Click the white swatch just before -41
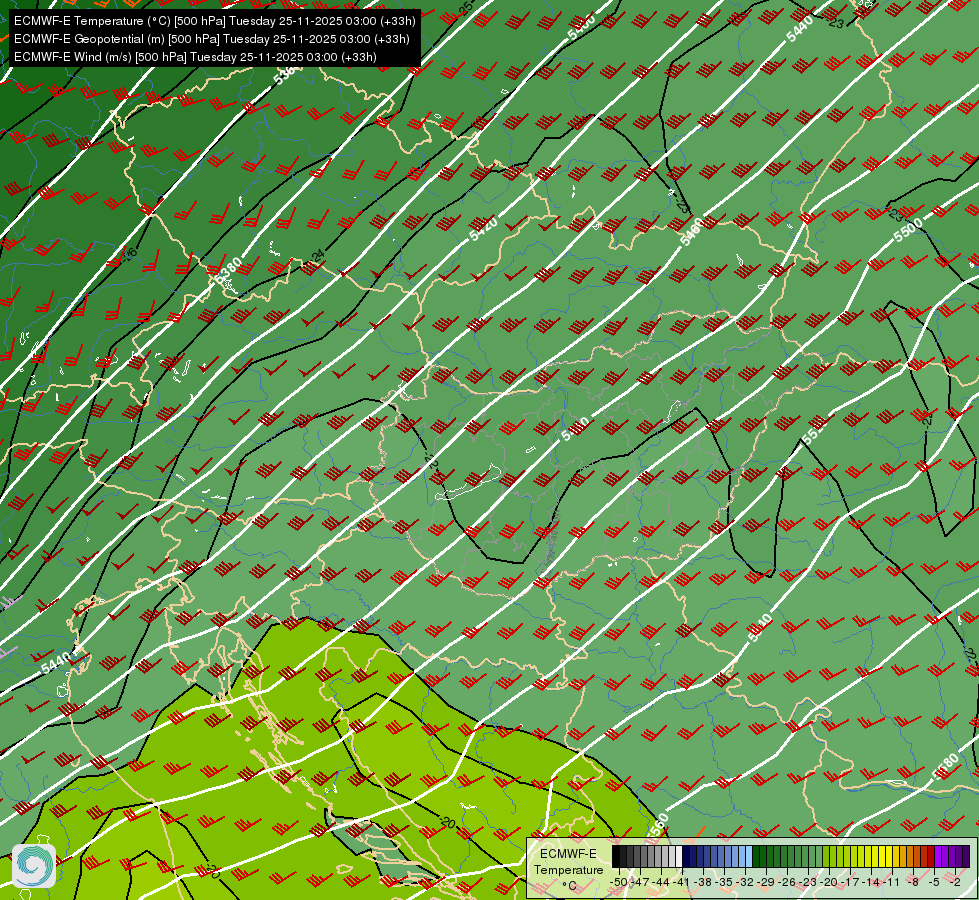979x900 pixels. (679, 856)
